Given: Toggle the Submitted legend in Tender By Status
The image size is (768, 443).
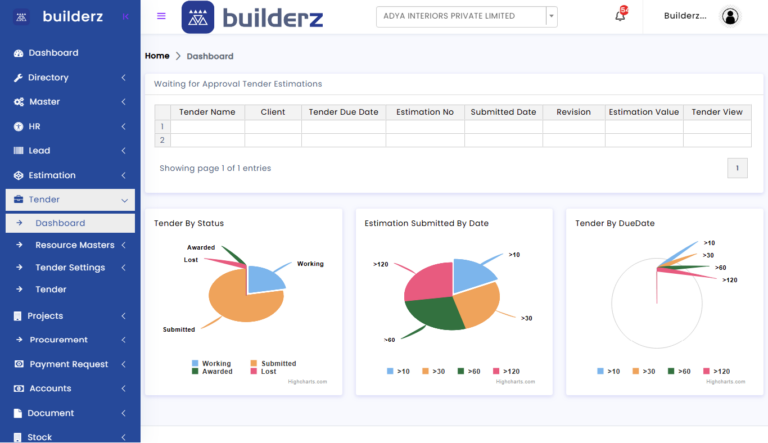Looking at the screenshot, I should pyautogui.click(x=273, y=363).
